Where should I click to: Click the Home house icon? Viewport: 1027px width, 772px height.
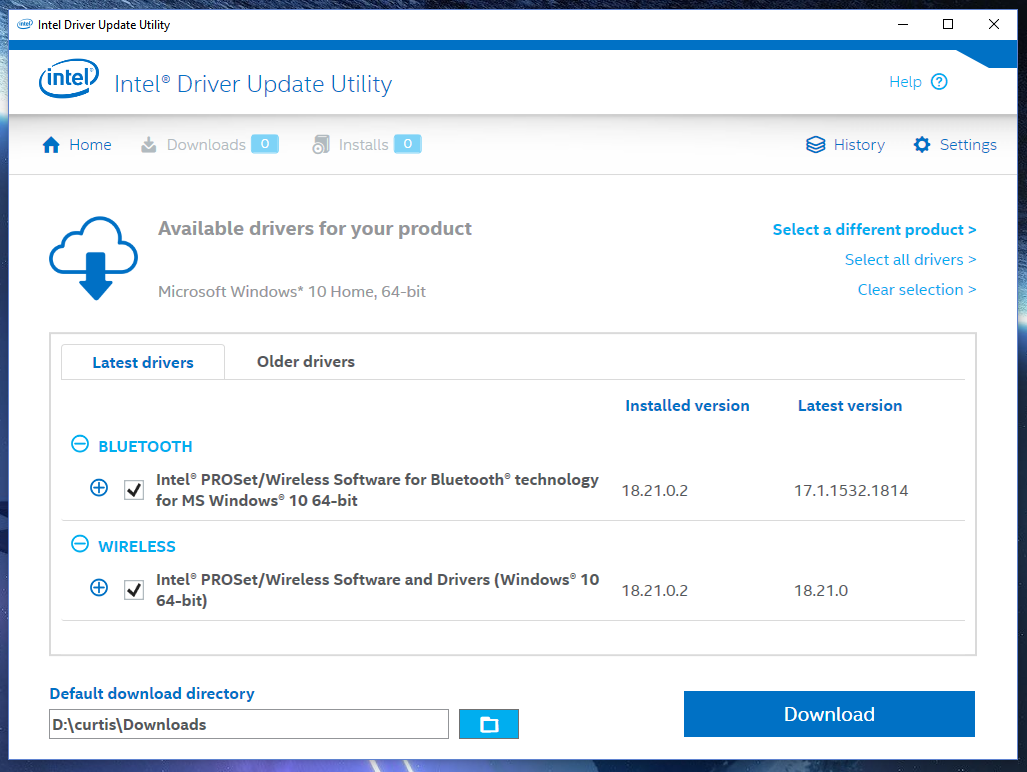tap(51, 145)
